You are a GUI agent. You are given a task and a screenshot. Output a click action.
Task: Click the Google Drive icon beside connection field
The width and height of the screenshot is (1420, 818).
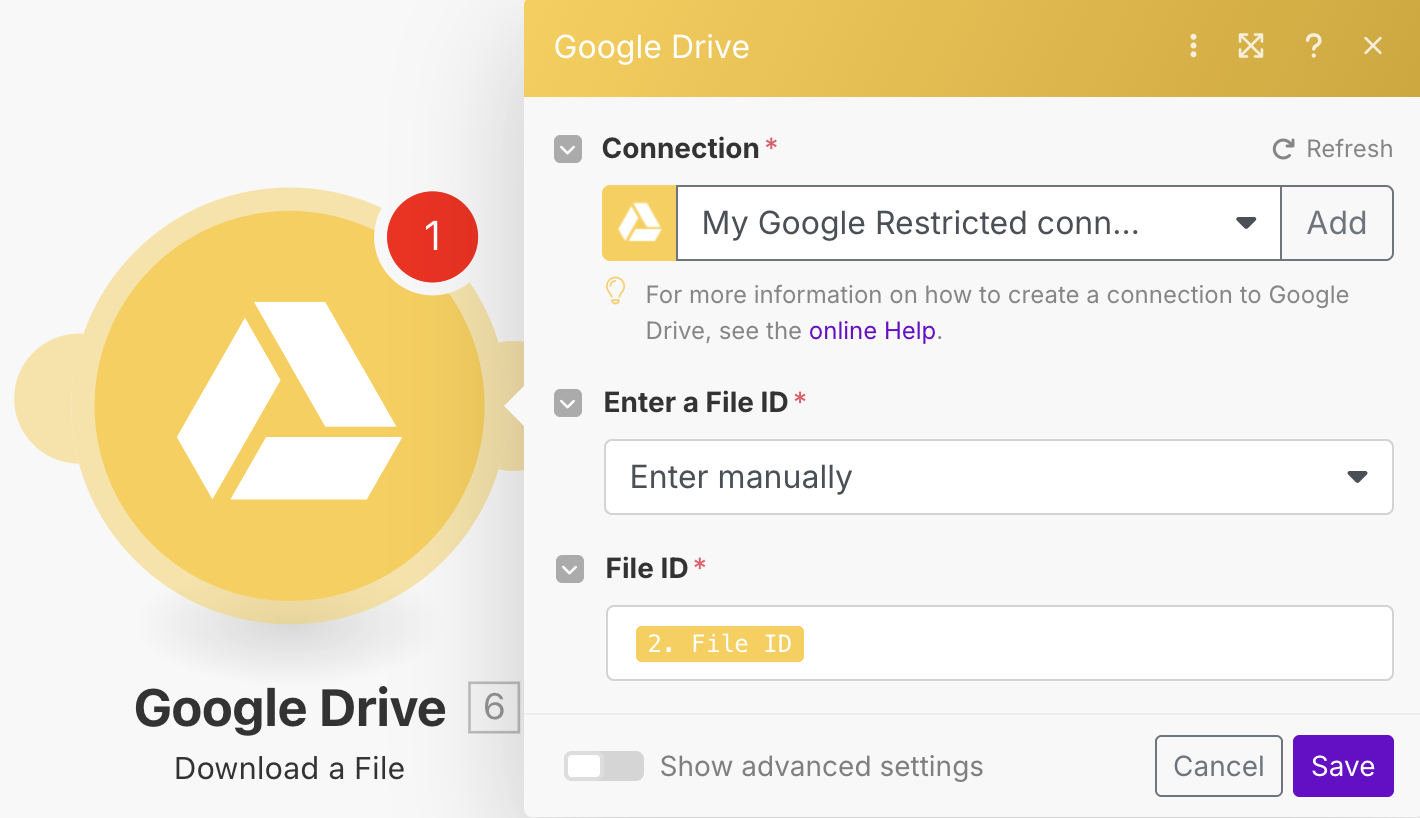(639, 222)
